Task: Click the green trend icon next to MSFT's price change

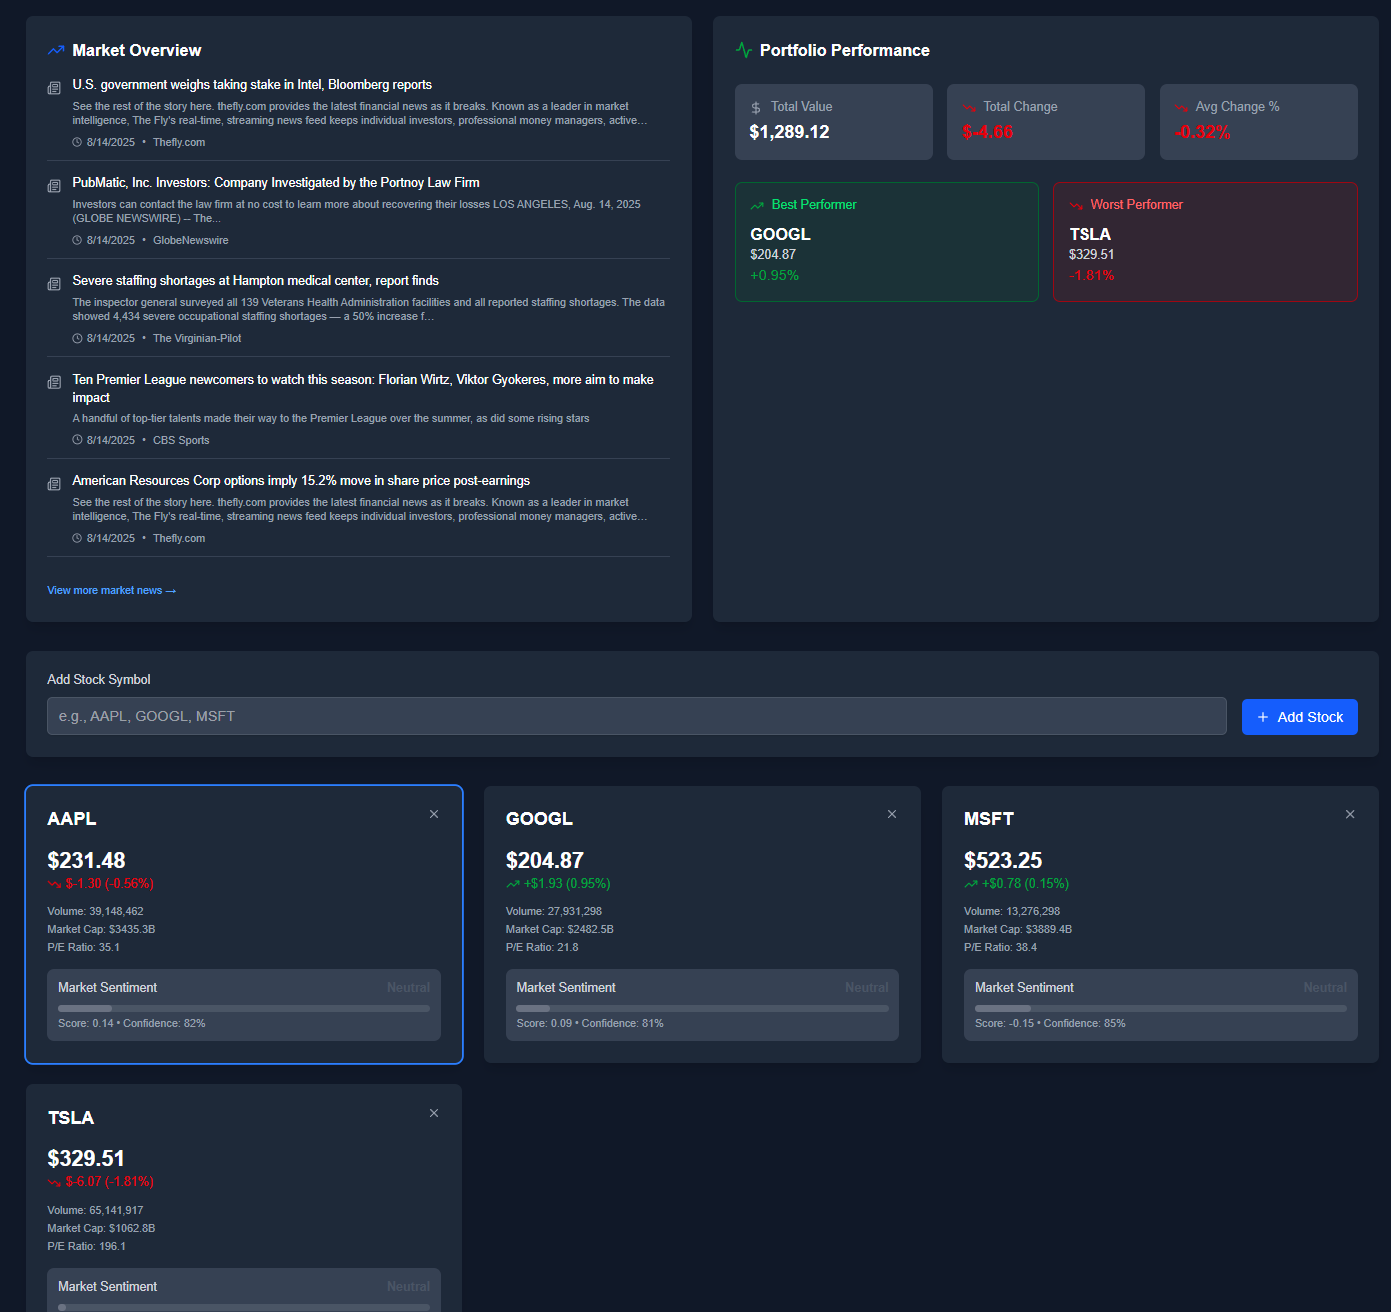Action: 969,884
